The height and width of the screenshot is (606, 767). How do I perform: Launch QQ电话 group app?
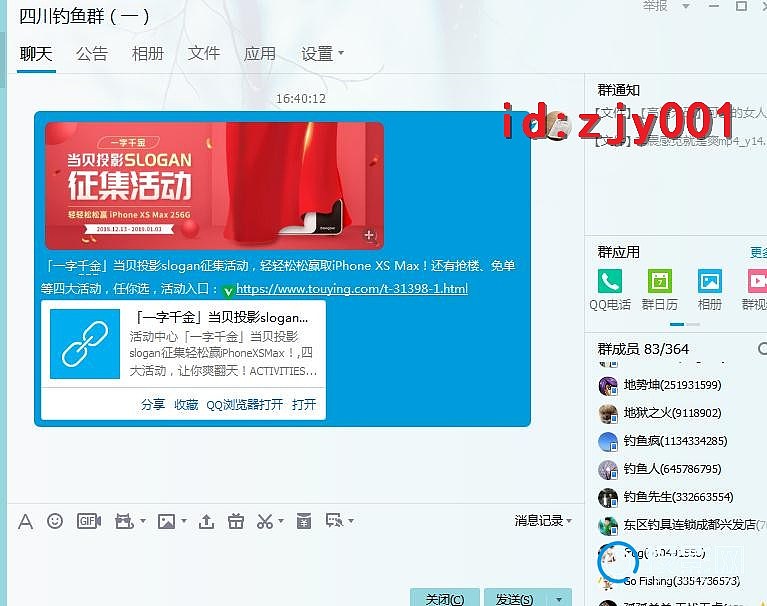point(610,281)
